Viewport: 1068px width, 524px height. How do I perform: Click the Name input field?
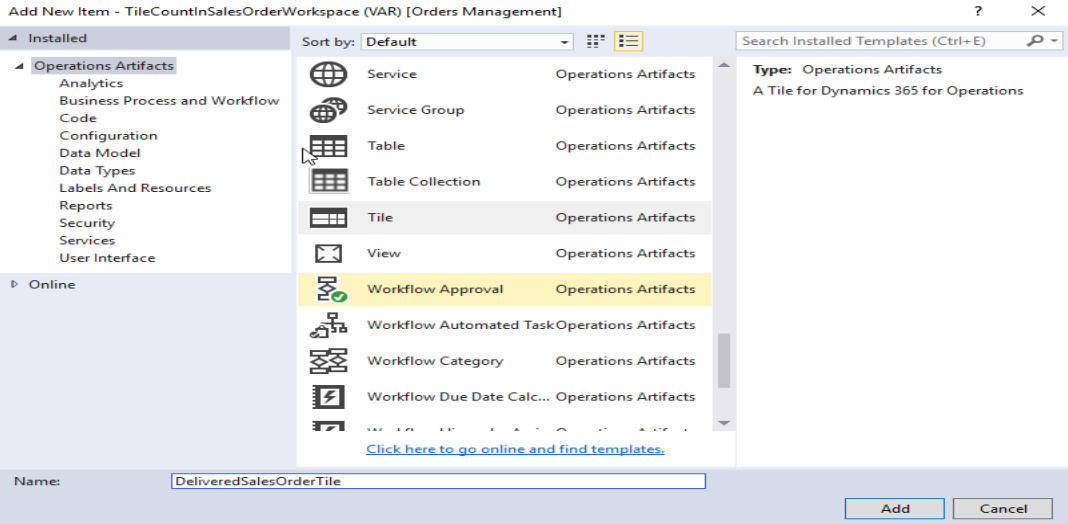[438, 481]
